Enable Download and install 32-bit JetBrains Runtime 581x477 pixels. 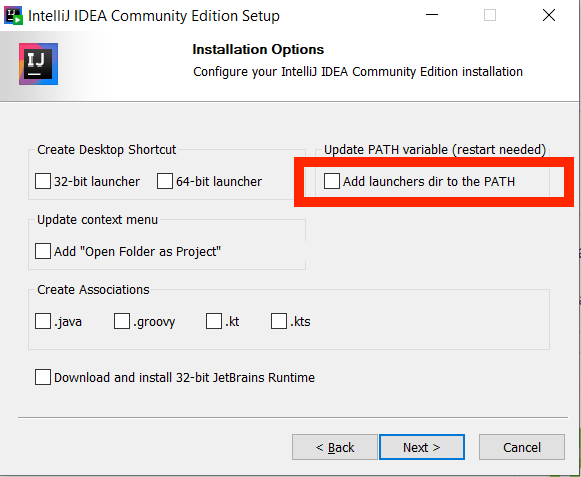coord(43,377)
